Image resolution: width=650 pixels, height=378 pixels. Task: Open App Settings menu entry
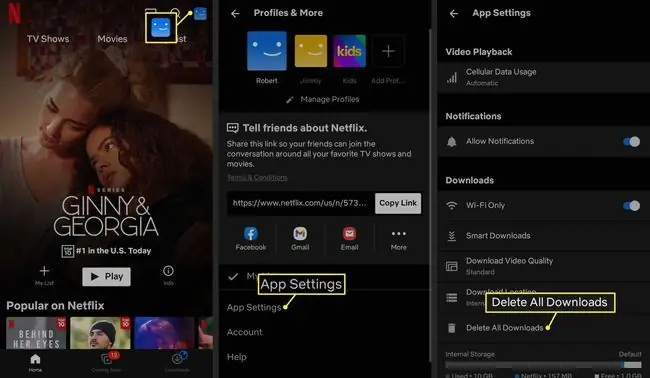click(x=254, y=308)
